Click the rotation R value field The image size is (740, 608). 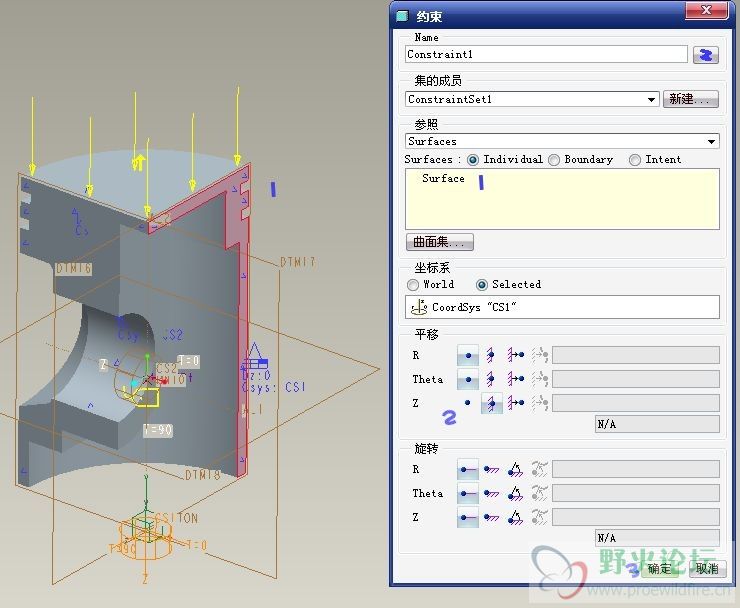[636, 469]
